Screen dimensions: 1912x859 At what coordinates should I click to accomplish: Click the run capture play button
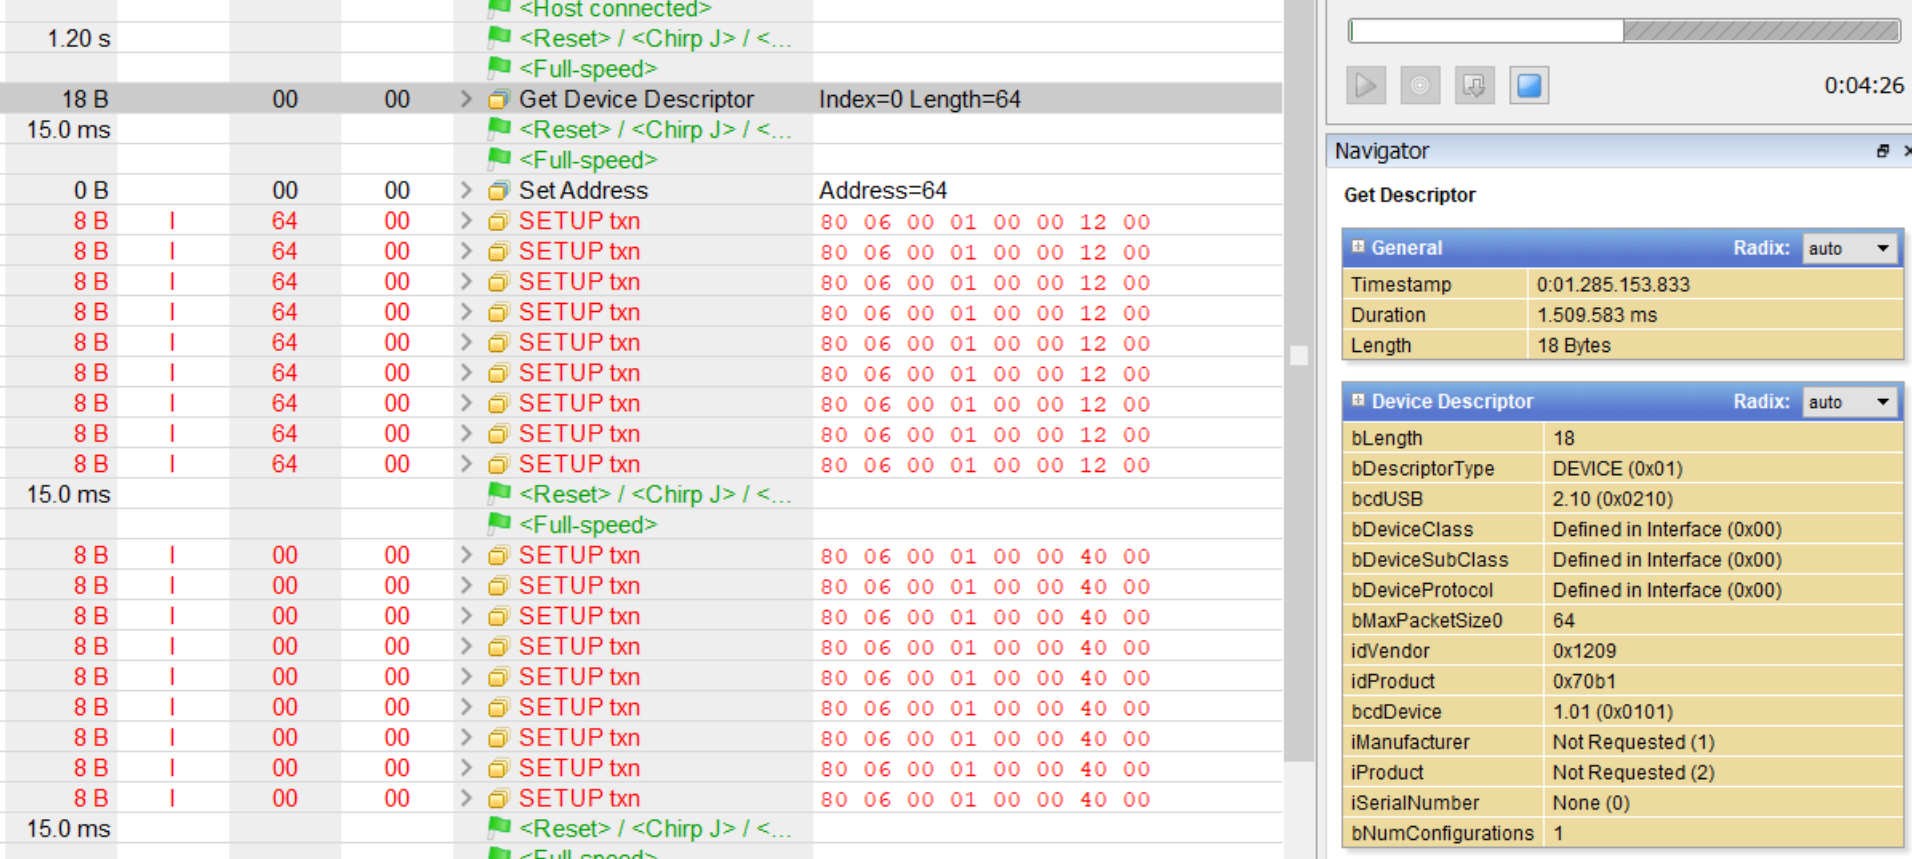1365,85
